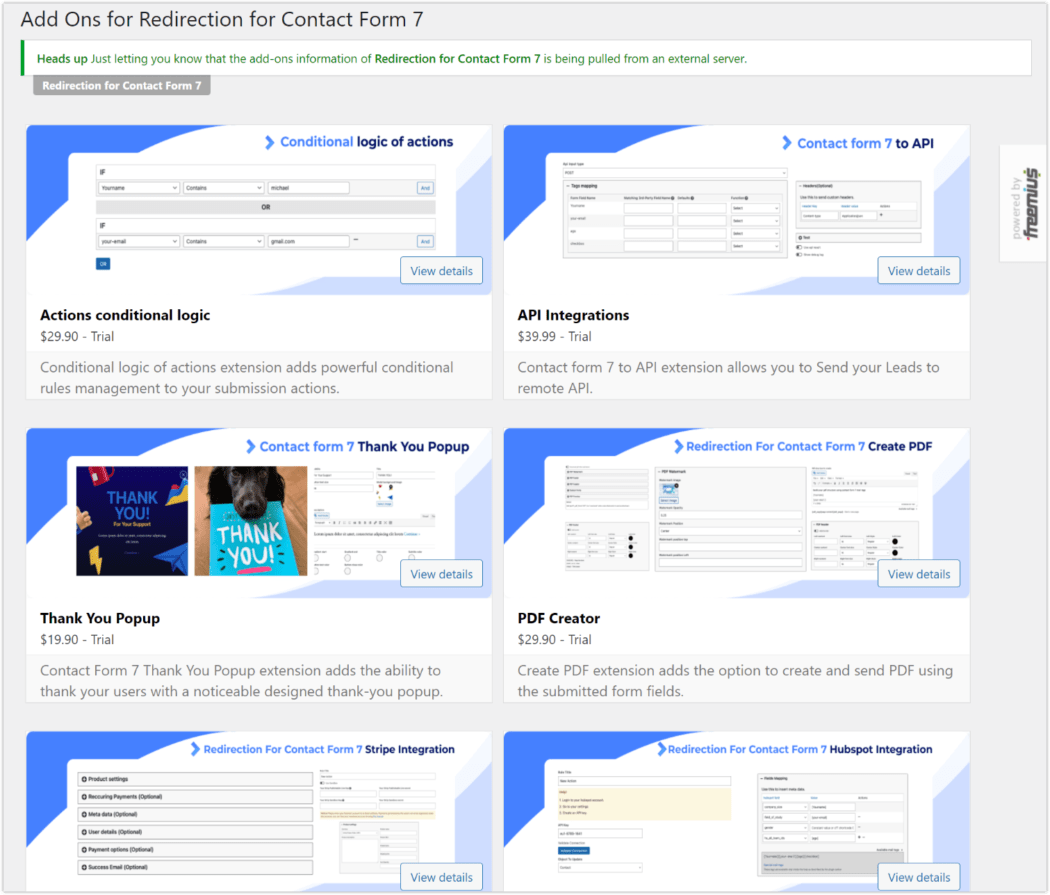The image size is (1050, 895).
Task: Turn on the "Show debug log" toggle
Action: pos(797,254)
